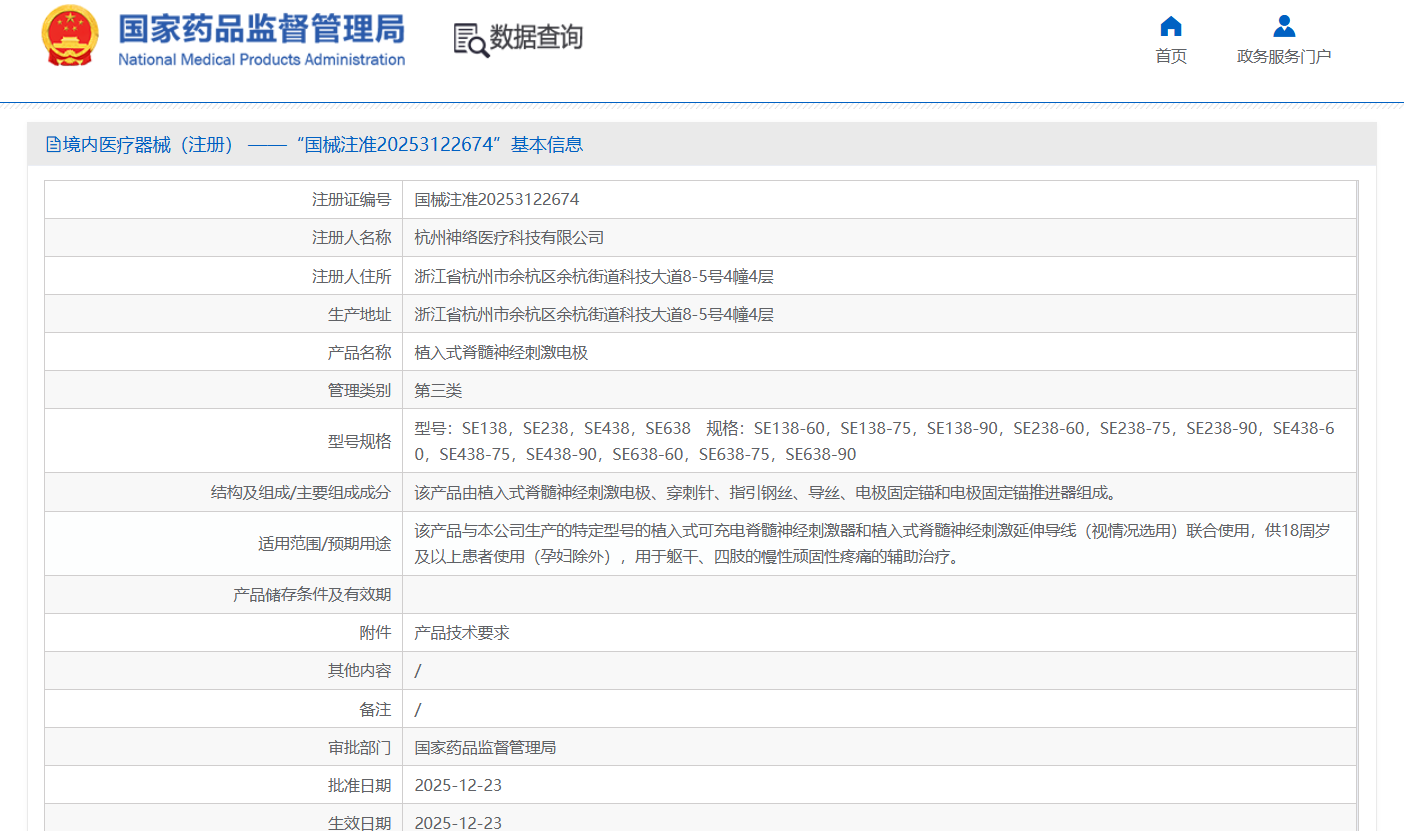Click the 型号规格 model list cell

(x=874, y=441)
